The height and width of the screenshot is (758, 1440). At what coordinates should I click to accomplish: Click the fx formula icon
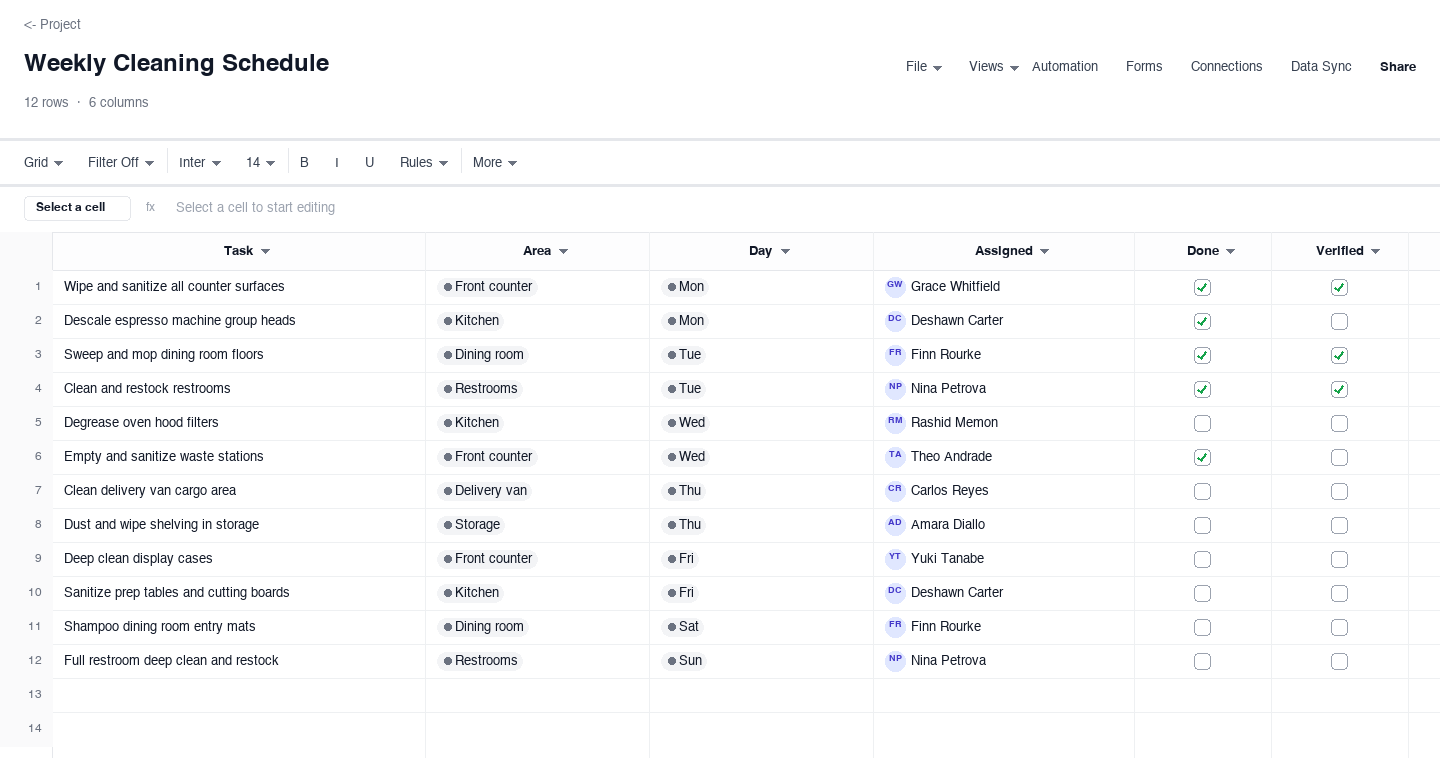150,207
